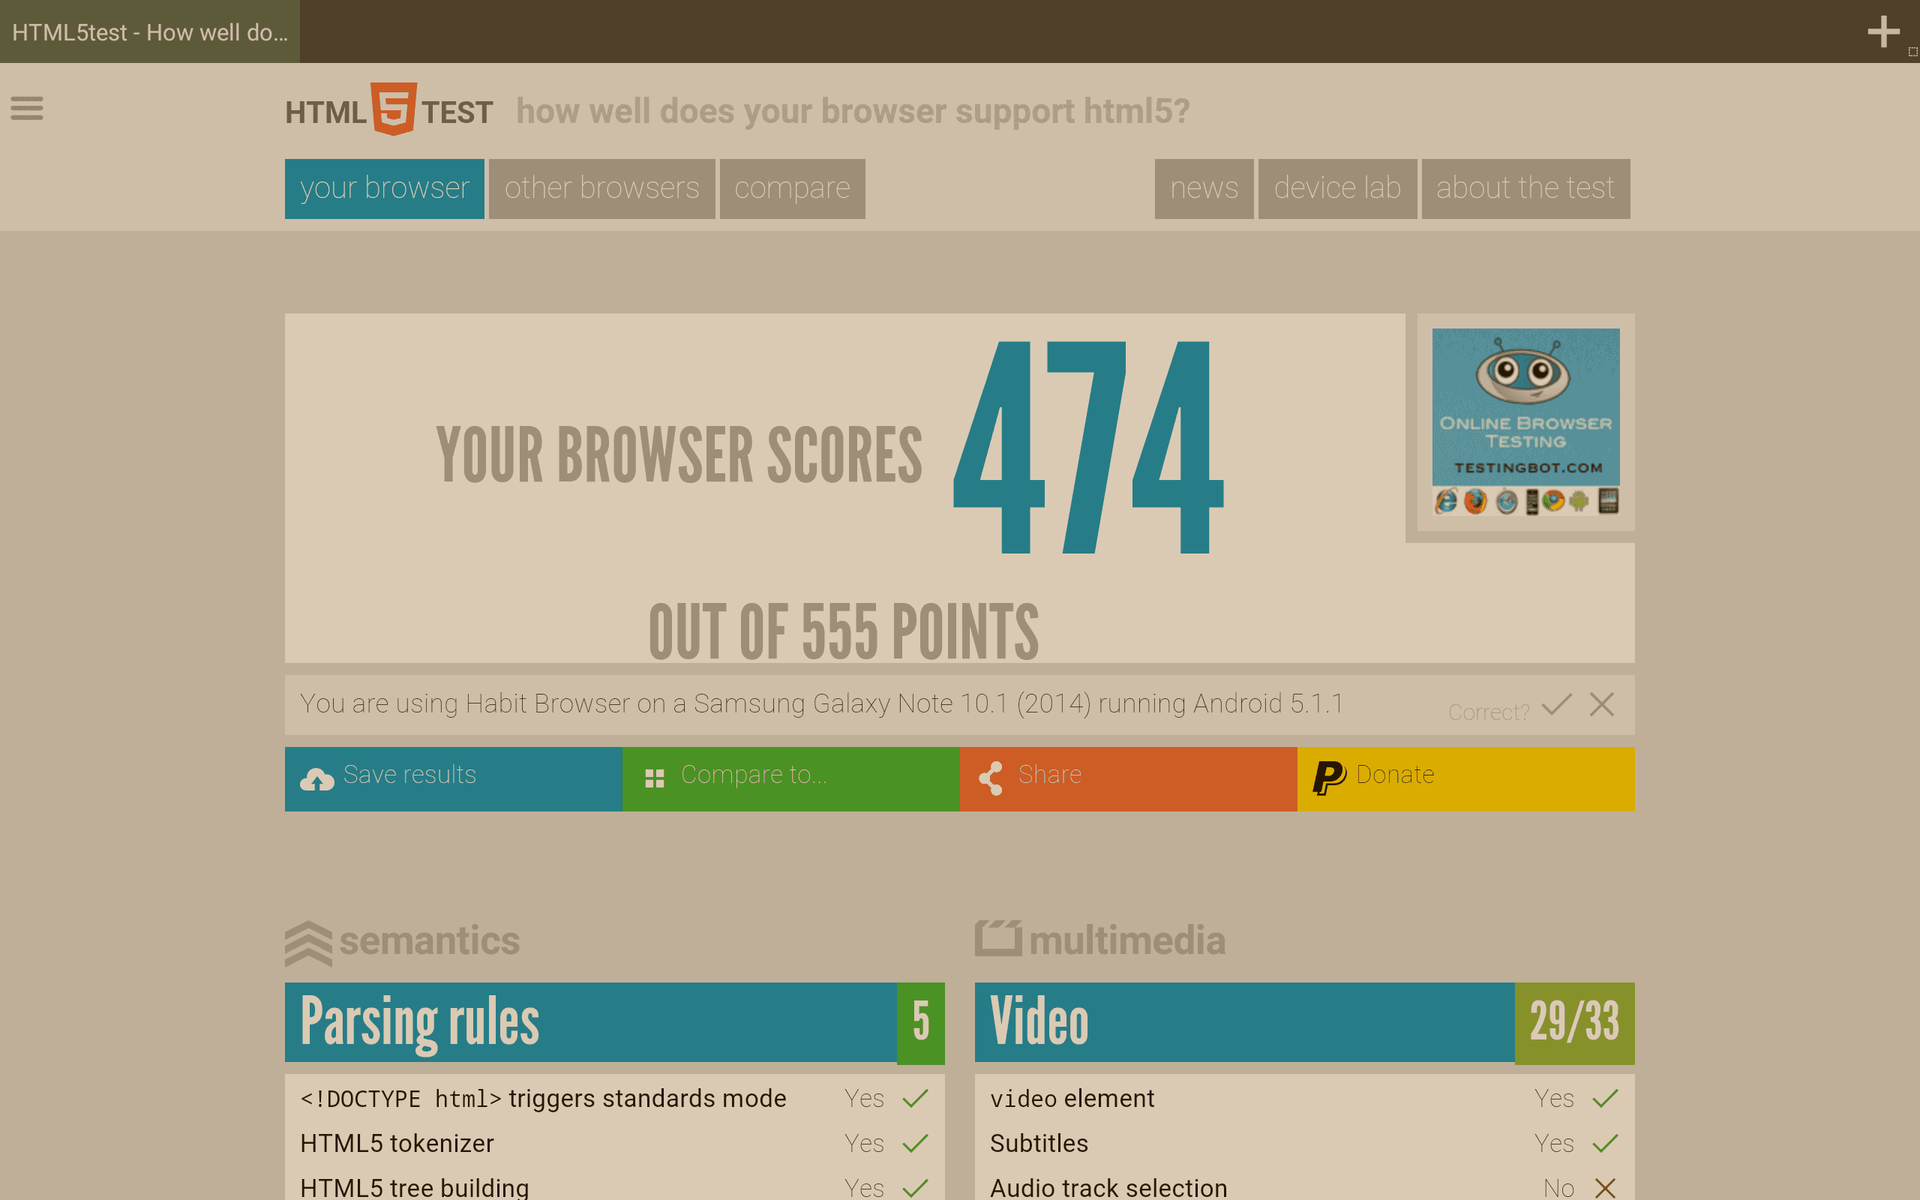Reject browser identification with X icon
1920x1200 pixels.
(1602, 705)
